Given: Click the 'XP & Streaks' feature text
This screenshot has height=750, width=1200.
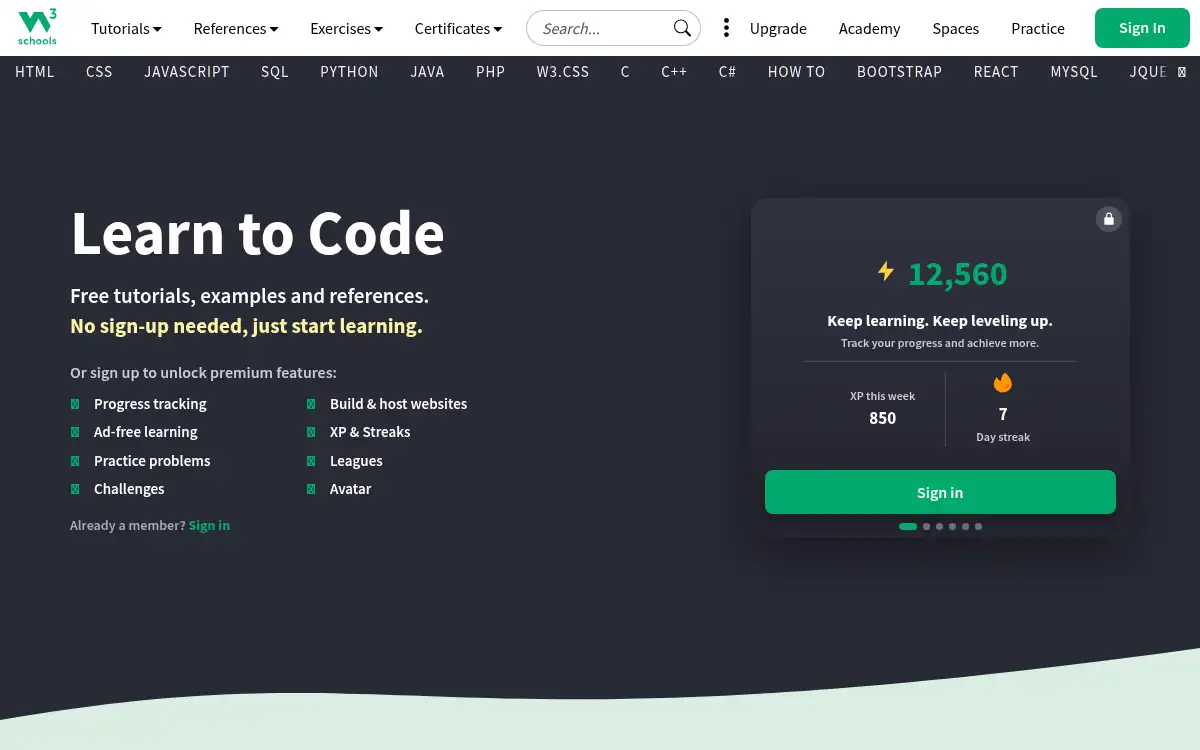Looking at the screenshot, I should click(370, 432).
